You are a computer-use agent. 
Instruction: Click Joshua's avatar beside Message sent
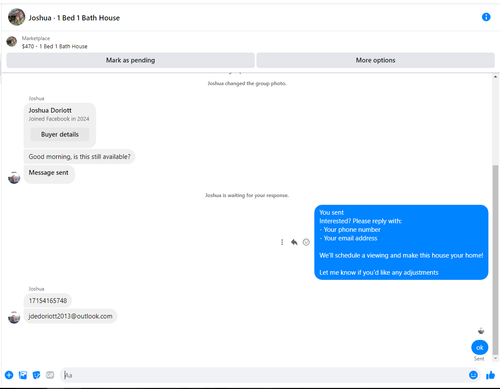(x=14, y=178)
